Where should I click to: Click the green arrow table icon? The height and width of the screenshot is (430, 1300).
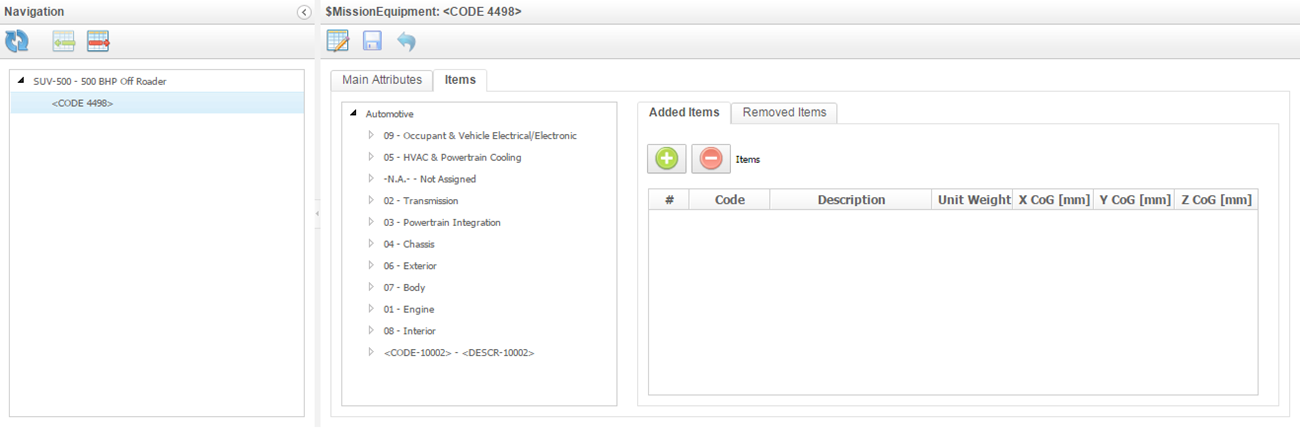point(64,41)
